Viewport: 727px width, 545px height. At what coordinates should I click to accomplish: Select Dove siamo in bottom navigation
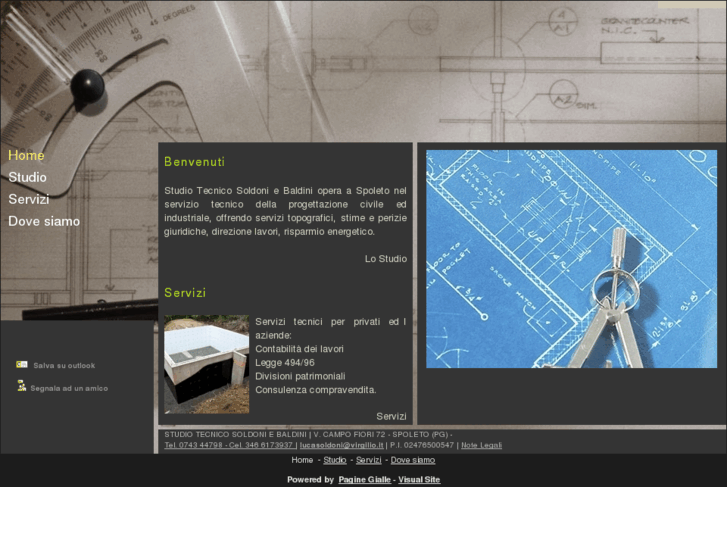pyautogui.click(x=413, y=460)
